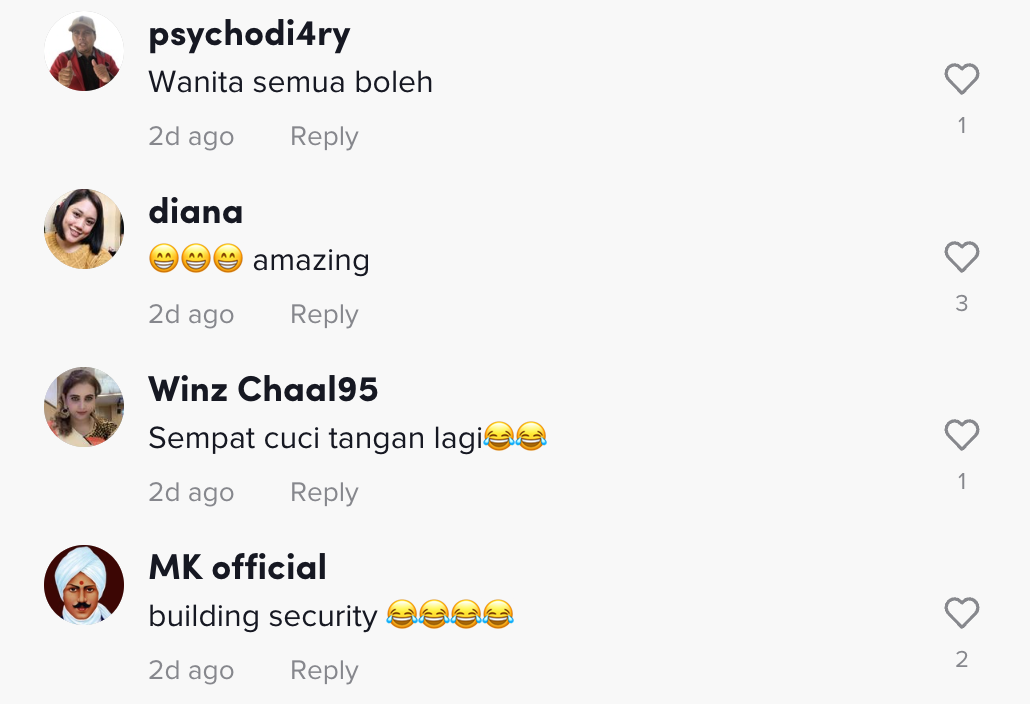This screenshot has width=1030, height=704.
Task: Open the psychodi4ry username
Action: click(250, 35)
